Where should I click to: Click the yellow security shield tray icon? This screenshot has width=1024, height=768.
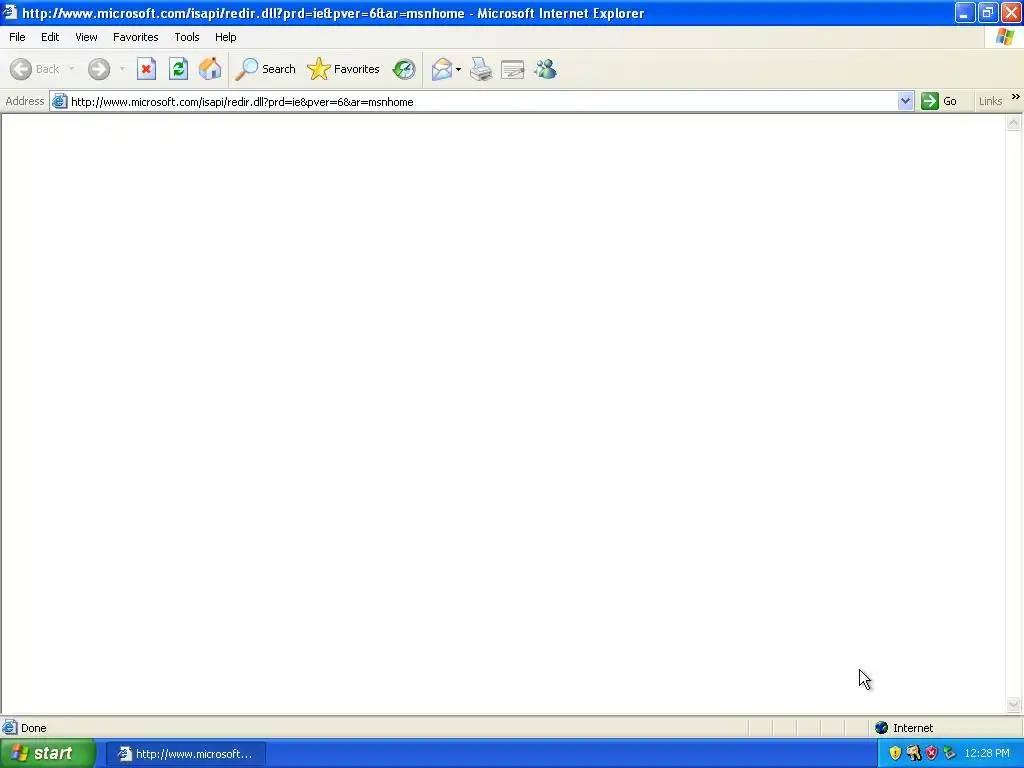coord(895,753)
